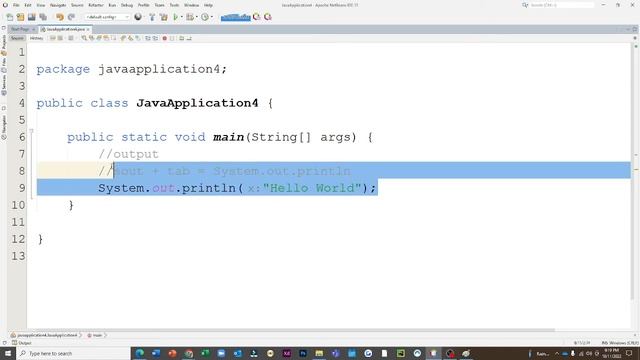Click the New File toolbar icon
Image resolution: width=640 pixels, height=360 pixels.
pos(9,17)
